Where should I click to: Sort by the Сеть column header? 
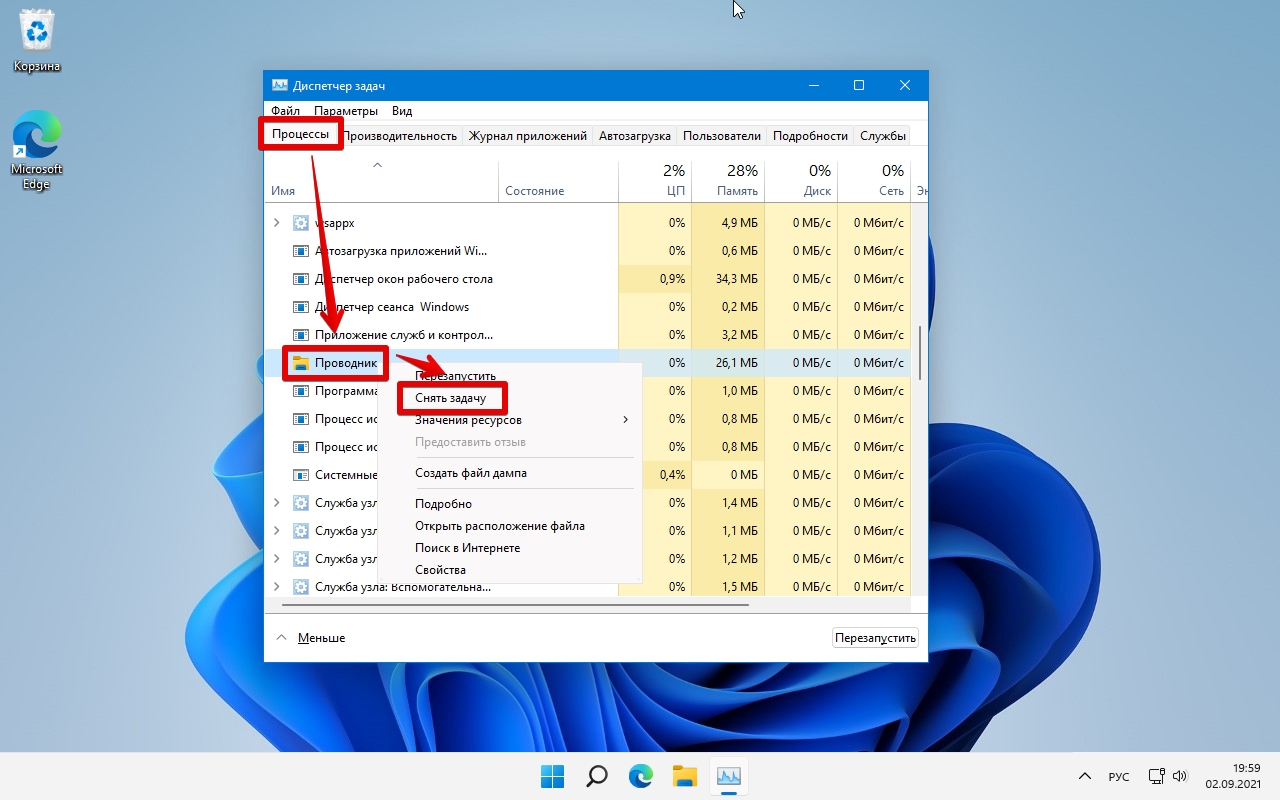(x=874, y=180)
